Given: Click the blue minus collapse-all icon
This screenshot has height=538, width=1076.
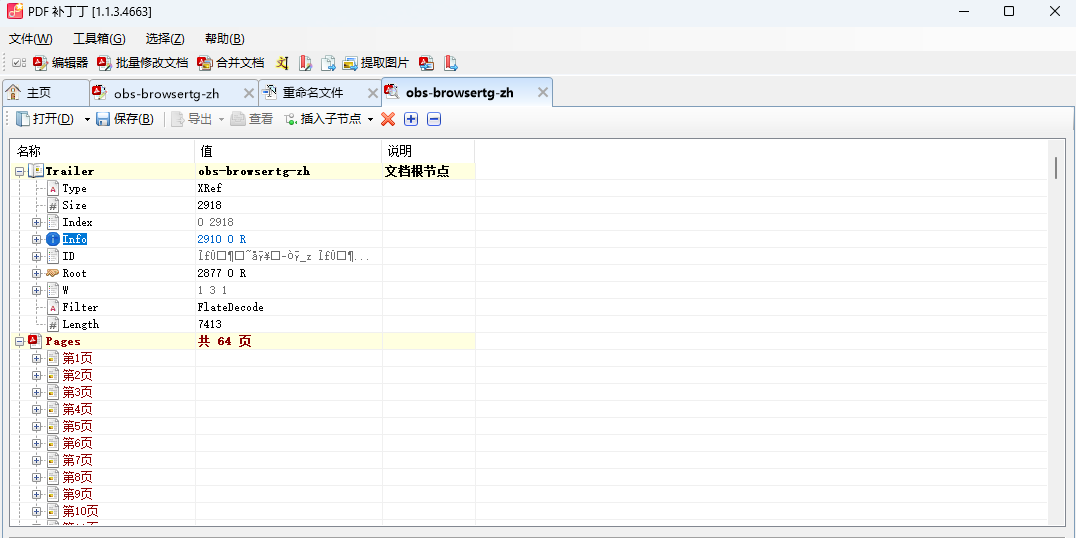Looking at the screenshot, I should coord(434,119).
